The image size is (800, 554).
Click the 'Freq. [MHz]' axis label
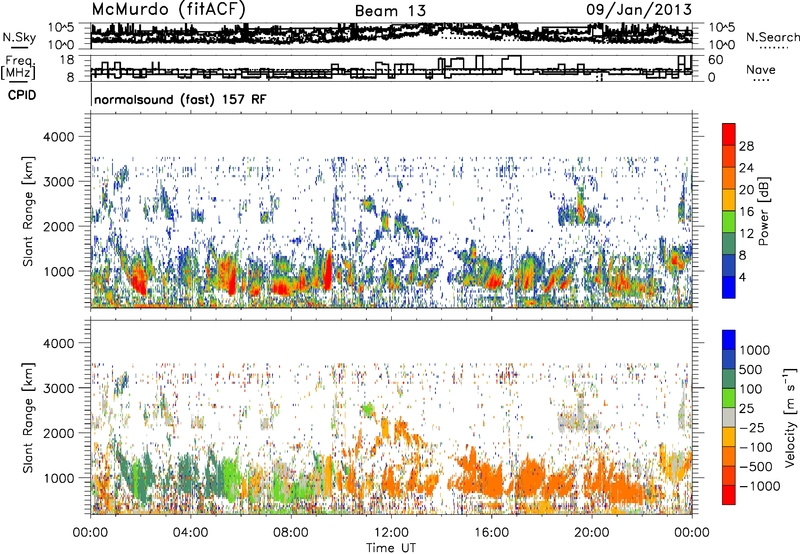click(19, 67)
